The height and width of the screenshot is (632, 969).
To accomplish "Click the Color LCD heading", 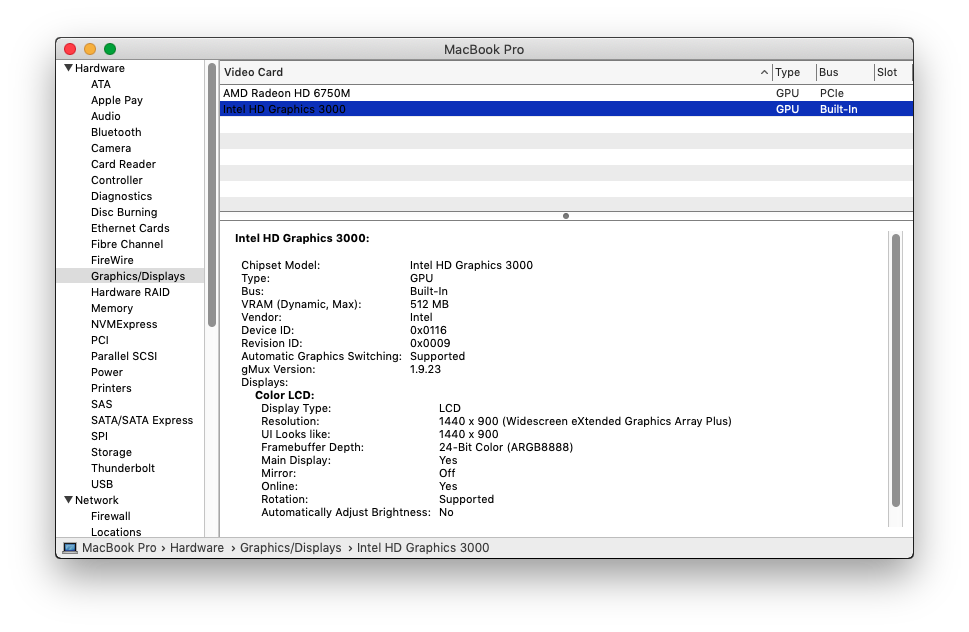I will tap(285, 395).
